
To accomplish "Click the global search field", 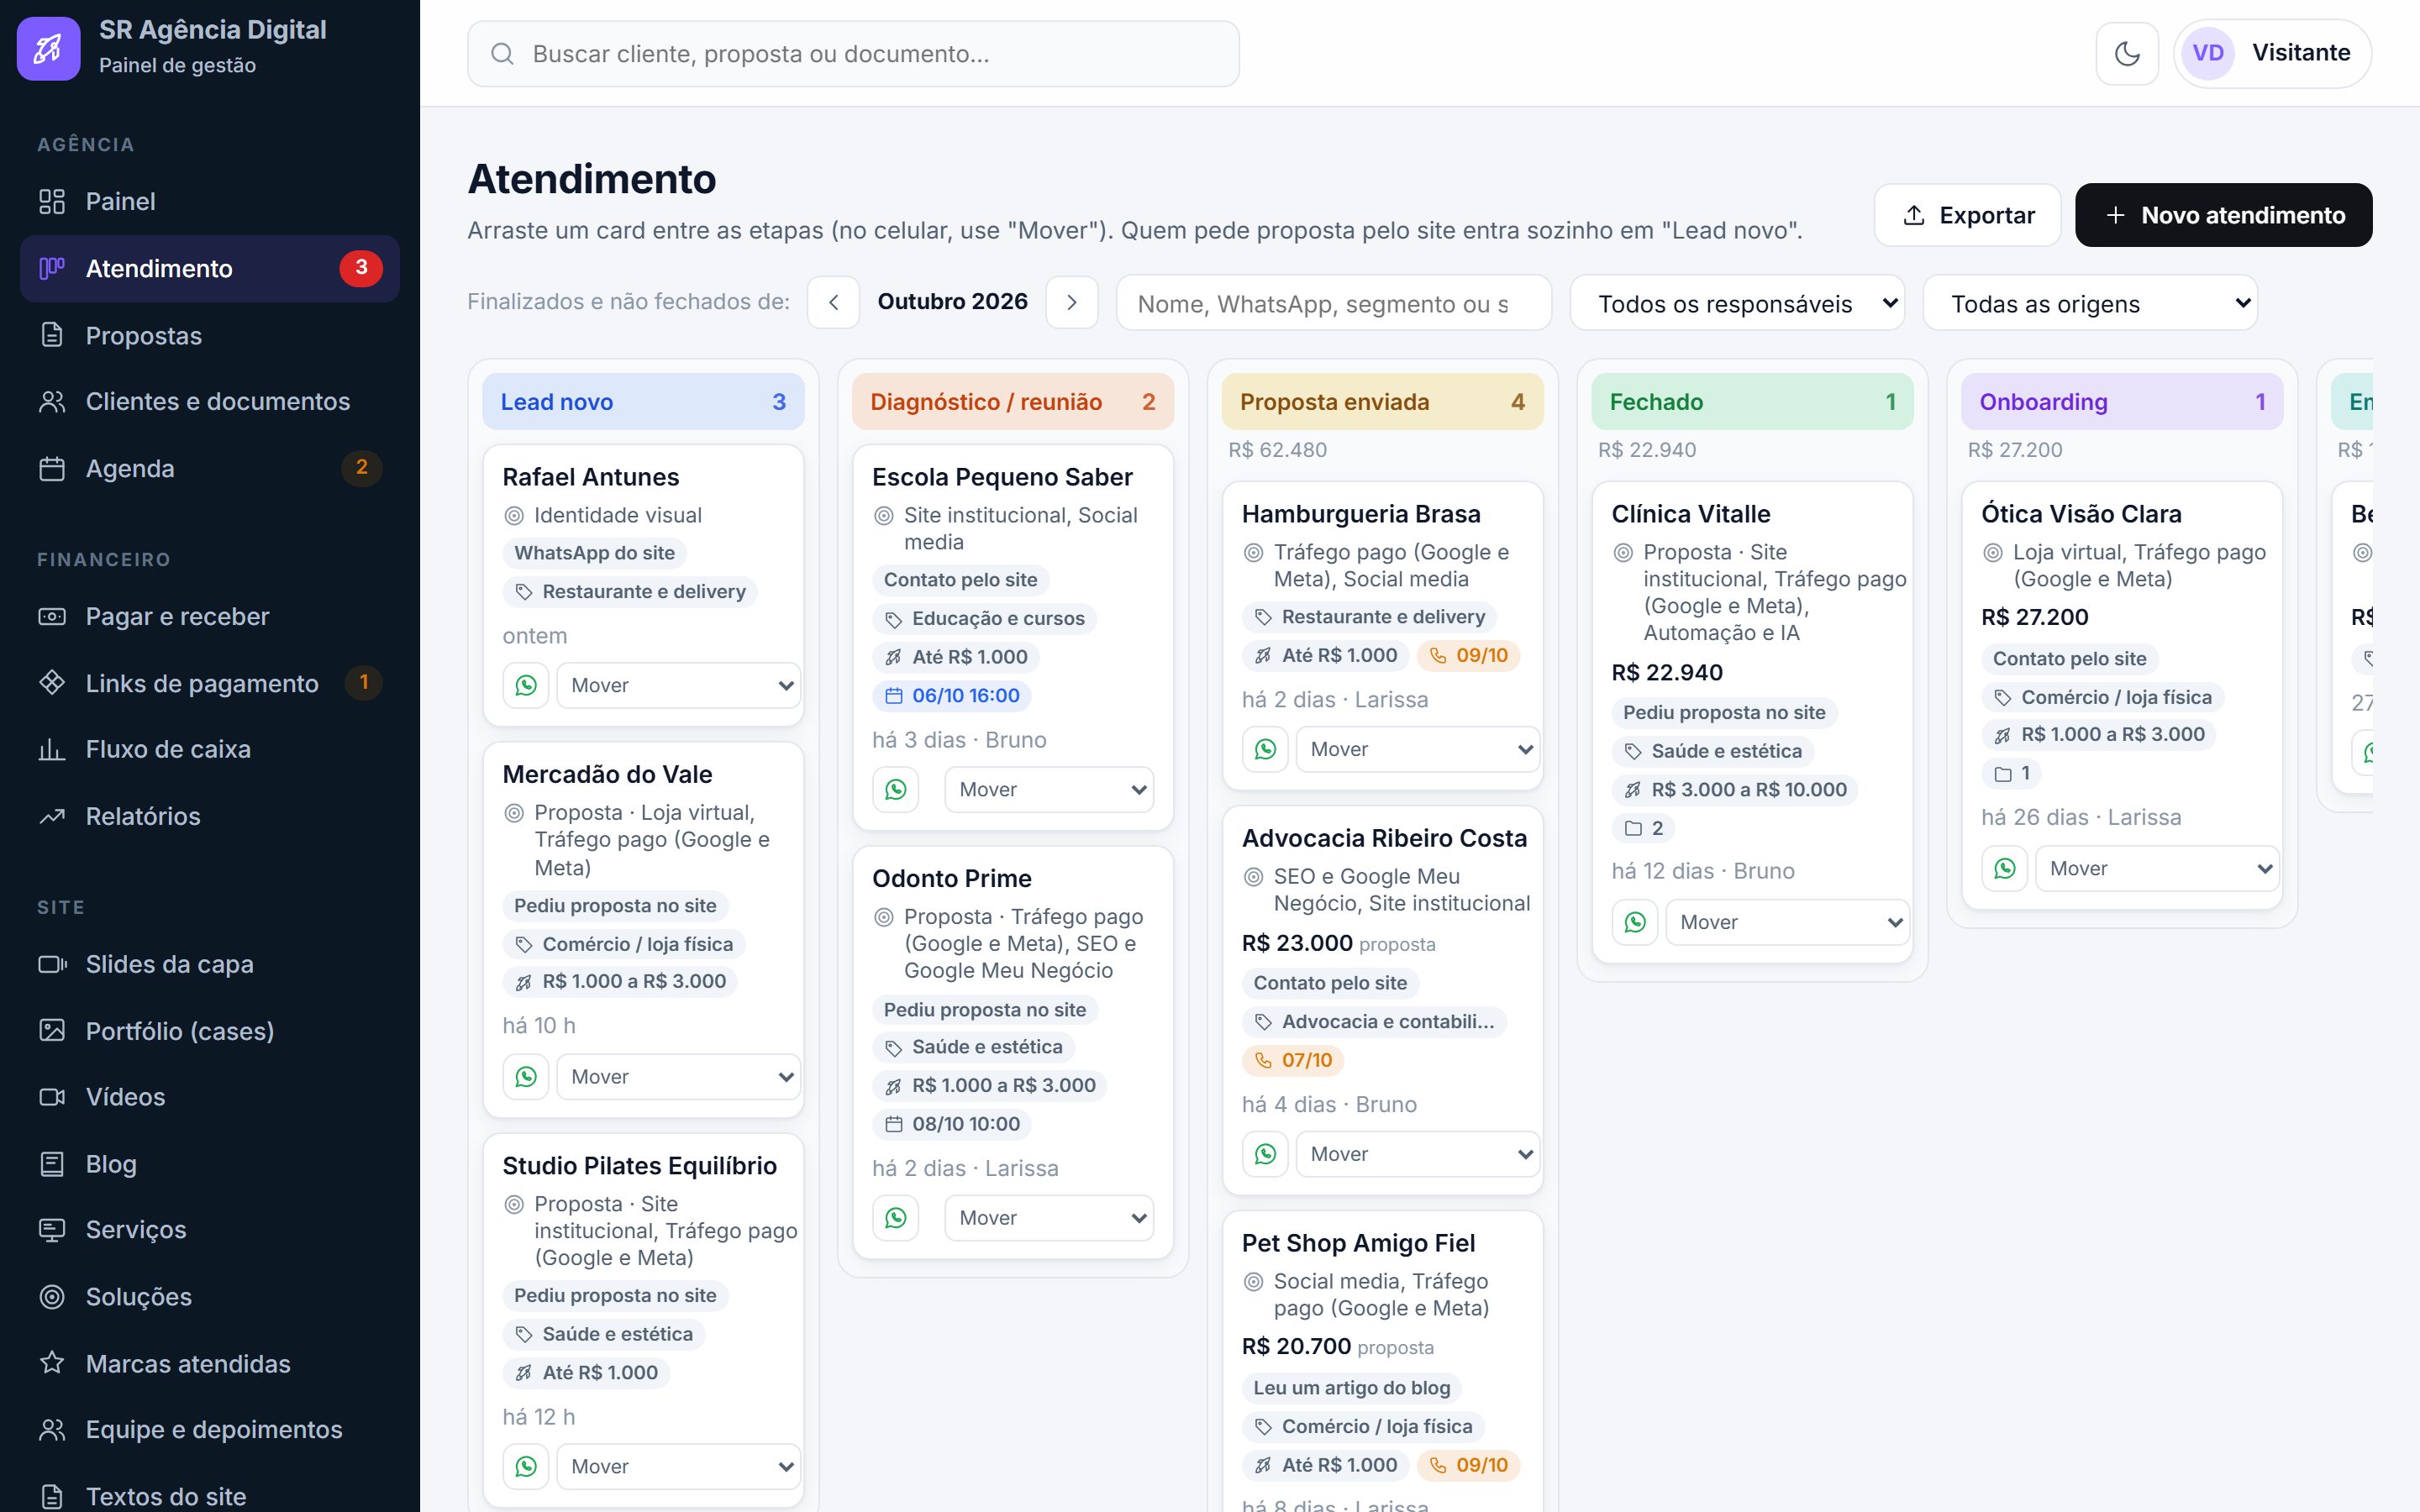I will coord(853,54).
